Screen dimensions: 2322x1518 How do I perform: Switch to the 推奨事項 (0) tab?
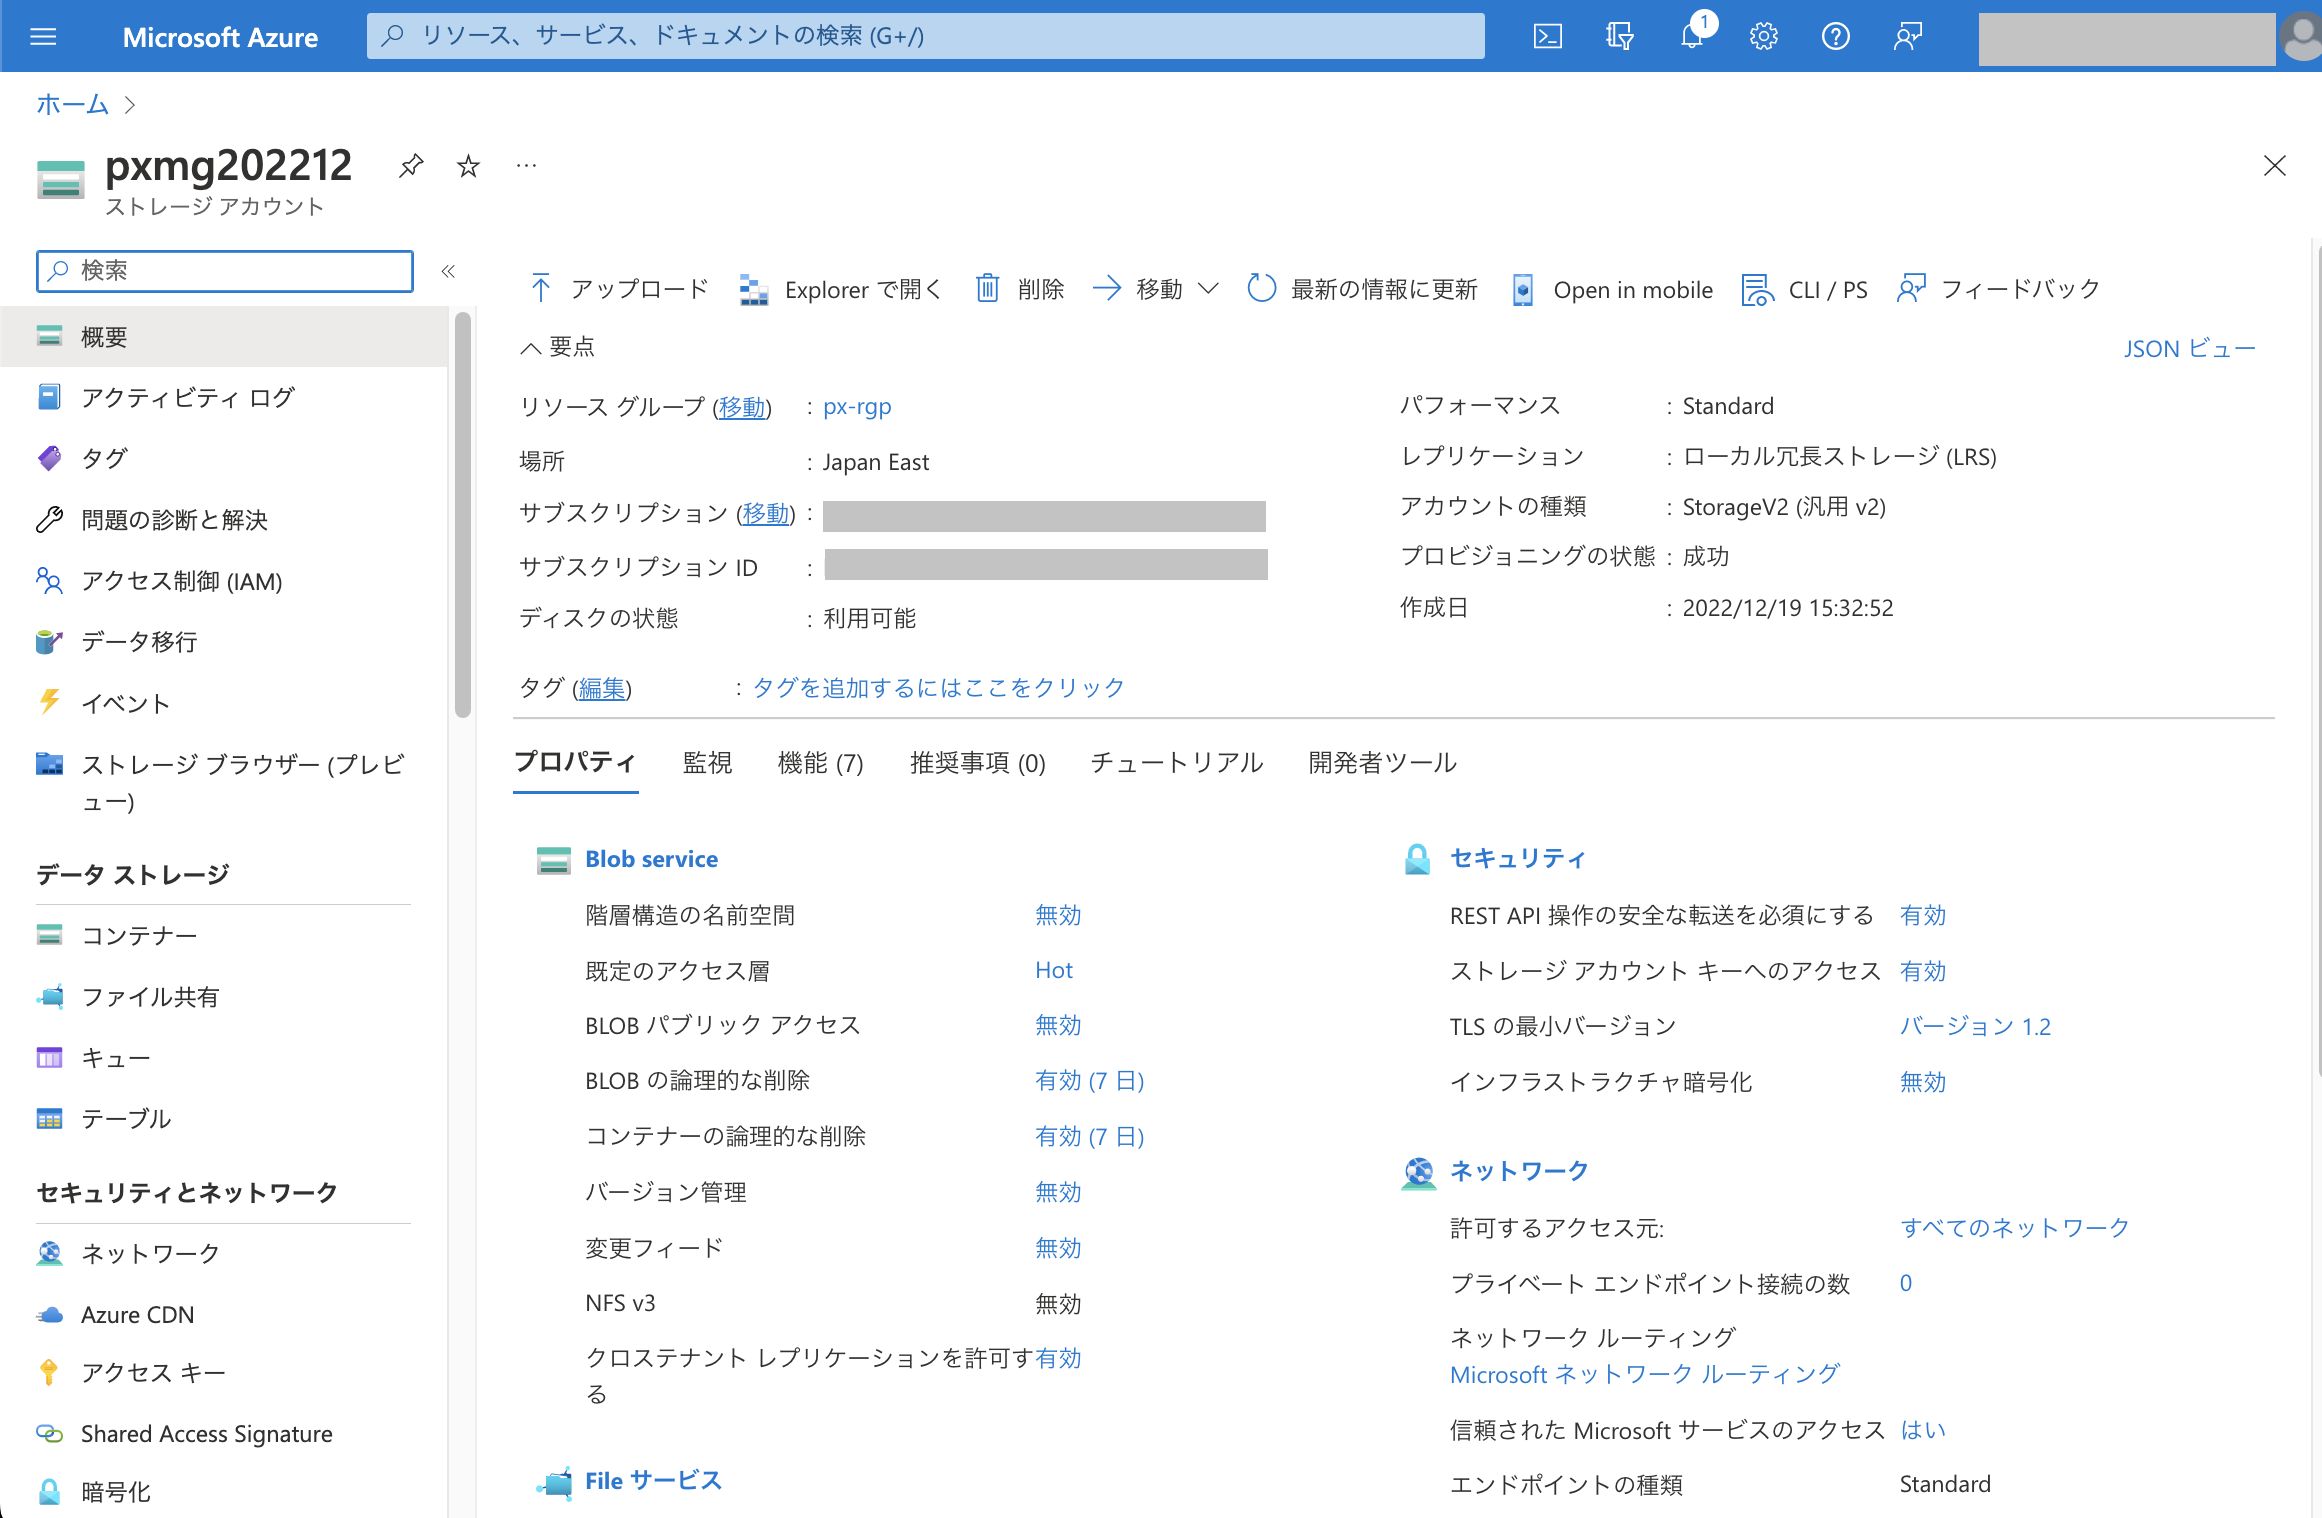(977, 763)
